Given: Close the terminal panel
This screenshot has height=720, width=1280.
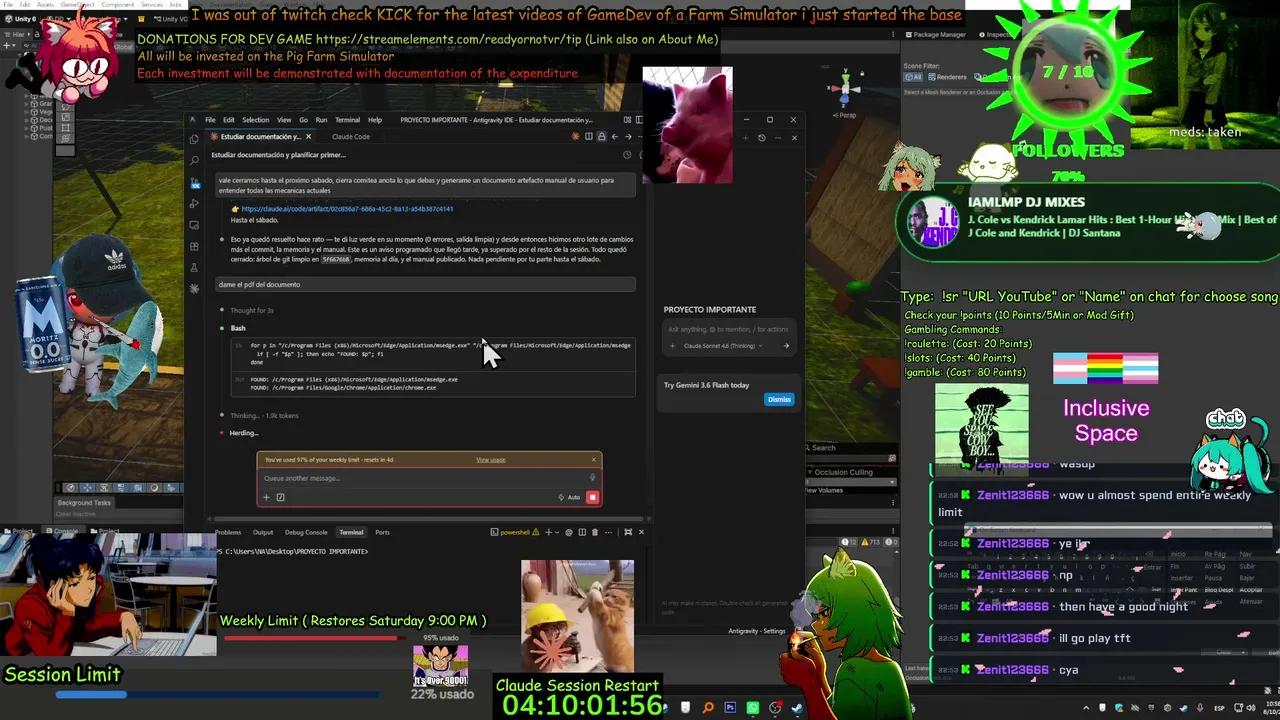Looking at the screenshot, I should click(x=641, y=532).
